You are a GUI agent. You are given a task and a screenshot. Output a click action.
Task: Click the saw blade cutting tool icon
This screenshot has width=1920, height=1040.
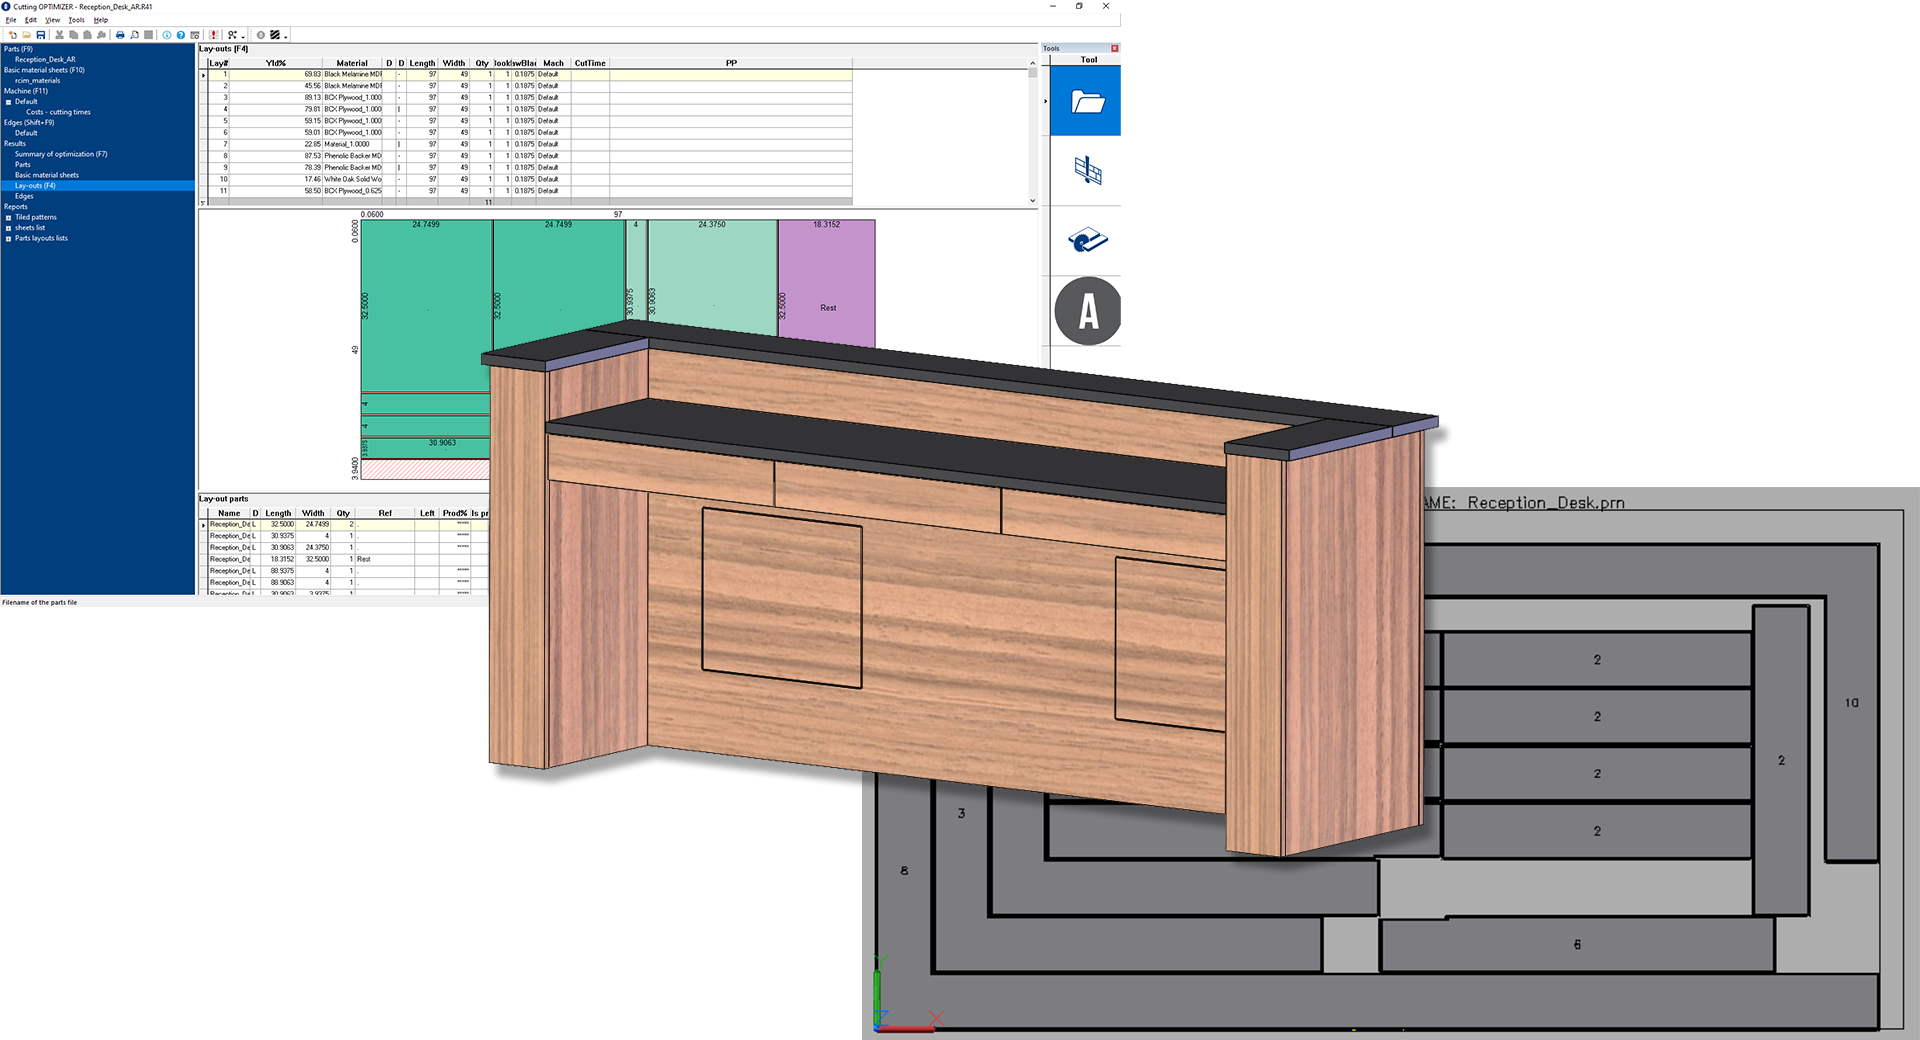point(1087,240)
